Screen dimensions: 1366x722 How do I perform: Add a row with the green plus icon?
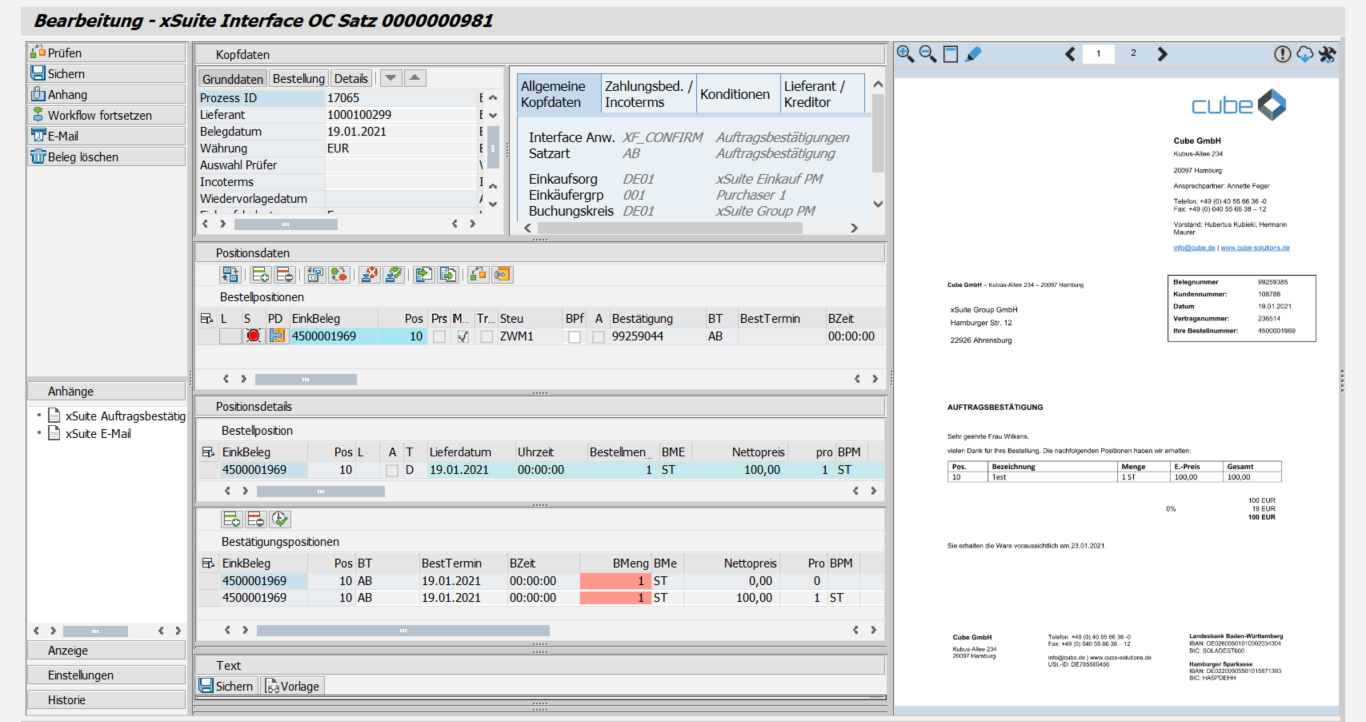[x=260, y=274]
